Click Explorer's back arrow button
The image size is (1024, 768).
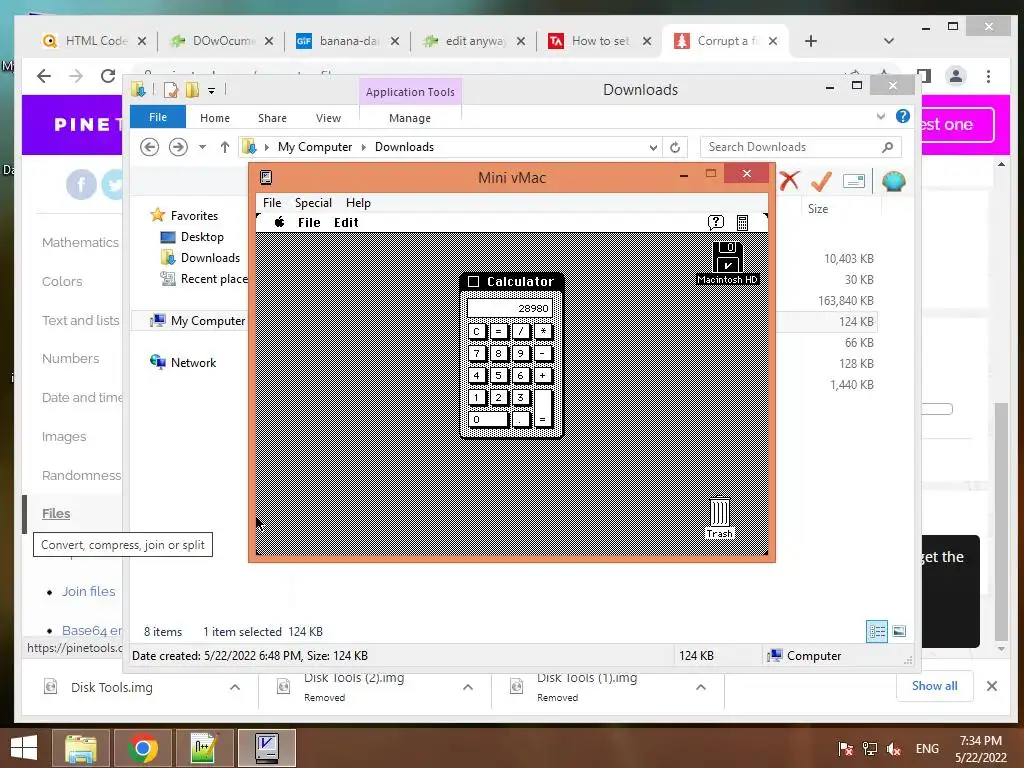150,147
